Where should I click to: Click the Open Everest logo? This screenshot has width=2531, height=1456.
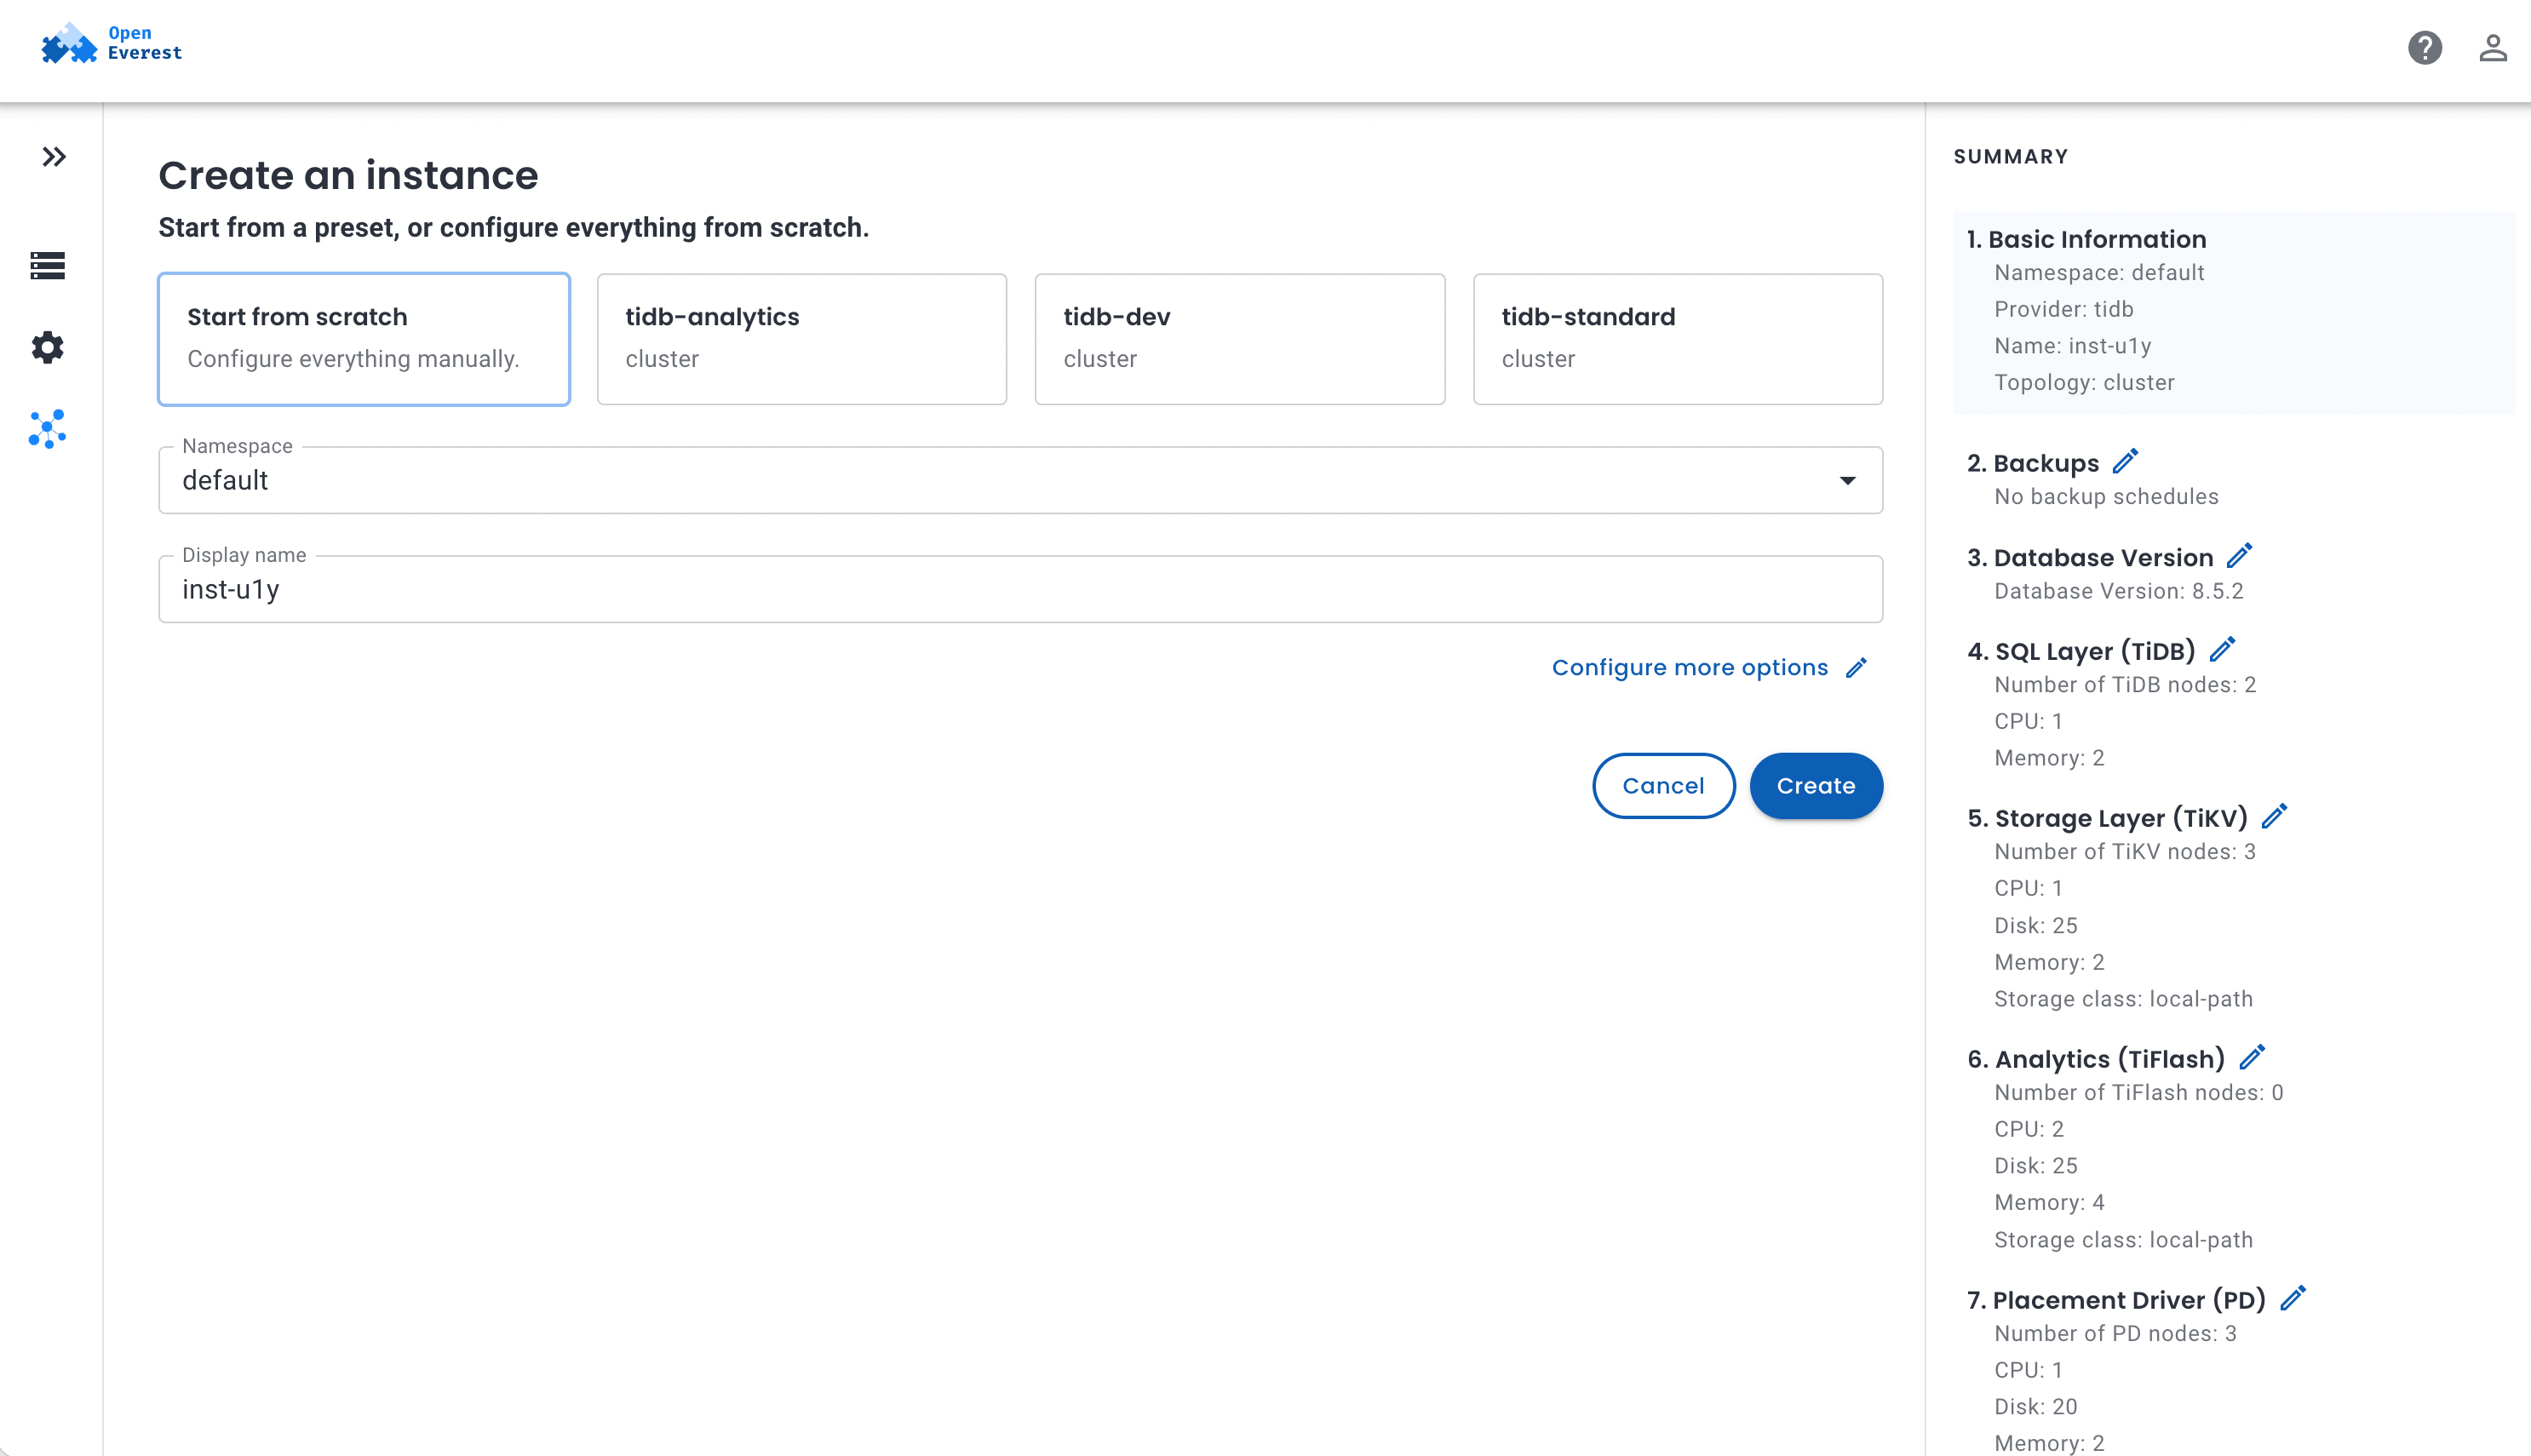[111, 44]
